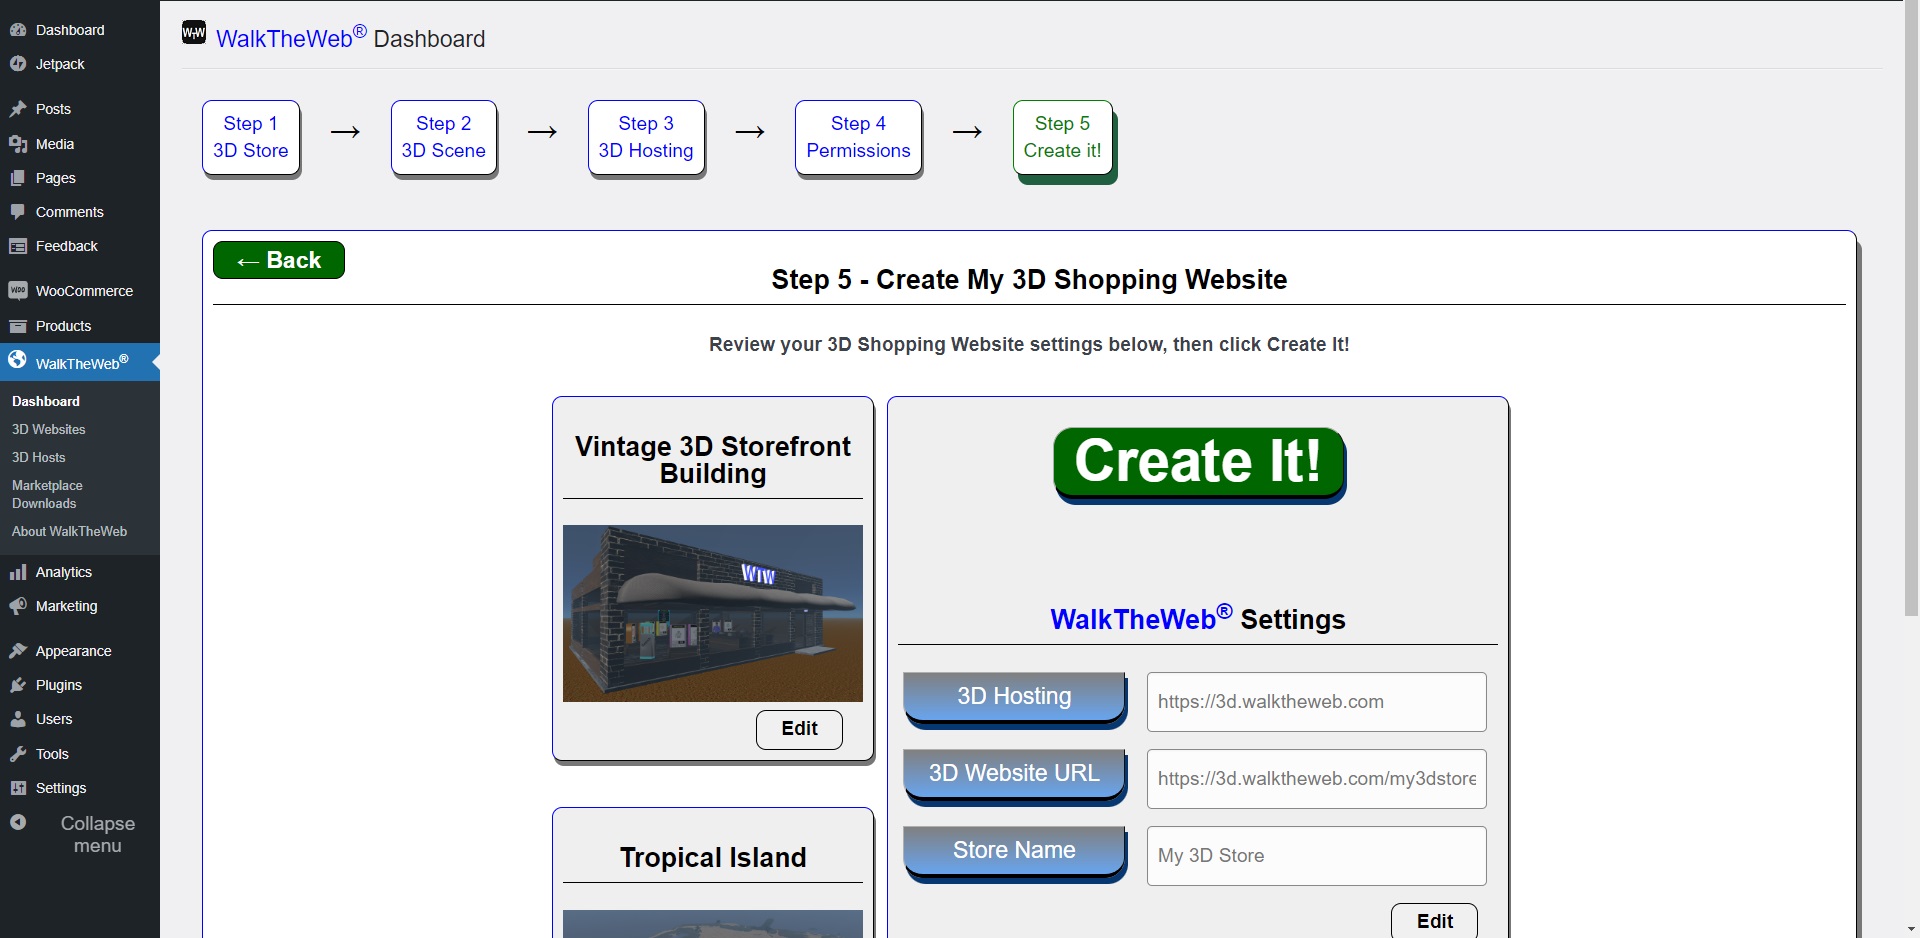The image size is (1920, 938).
Task: Click Vintage 3D Storefront Building heading
Action: [x=713, y=460]
